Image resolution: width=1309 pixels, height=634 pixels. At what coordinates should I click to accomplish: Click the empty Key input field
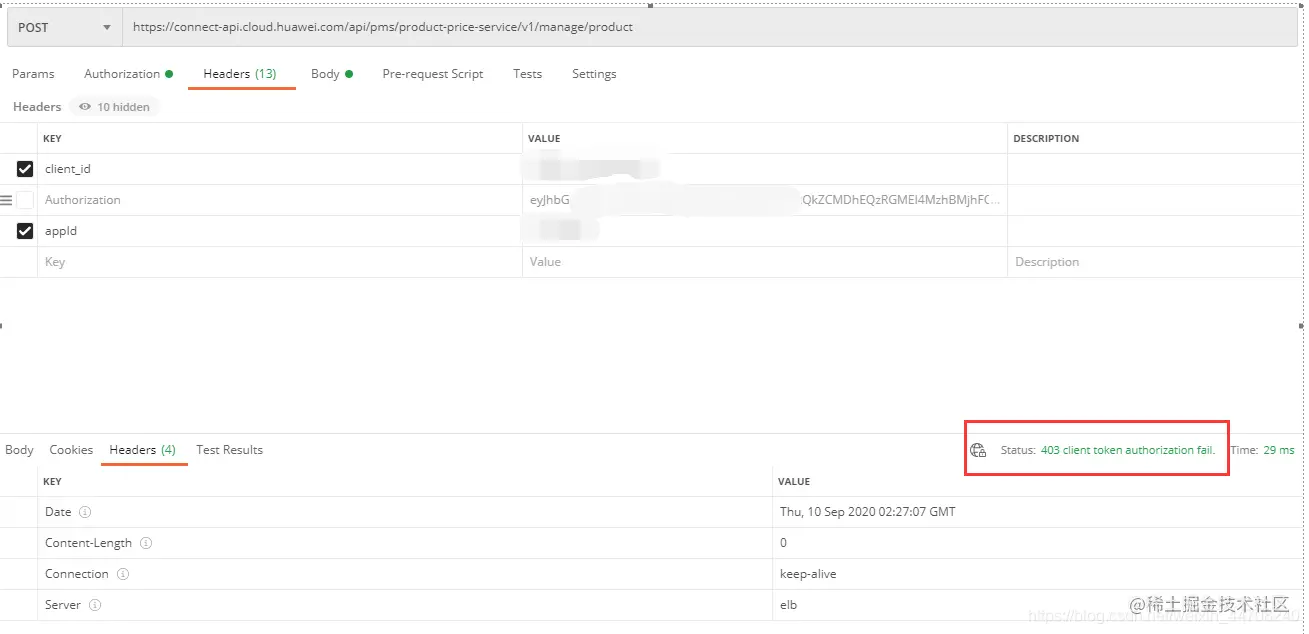click(x=280, y=262)
